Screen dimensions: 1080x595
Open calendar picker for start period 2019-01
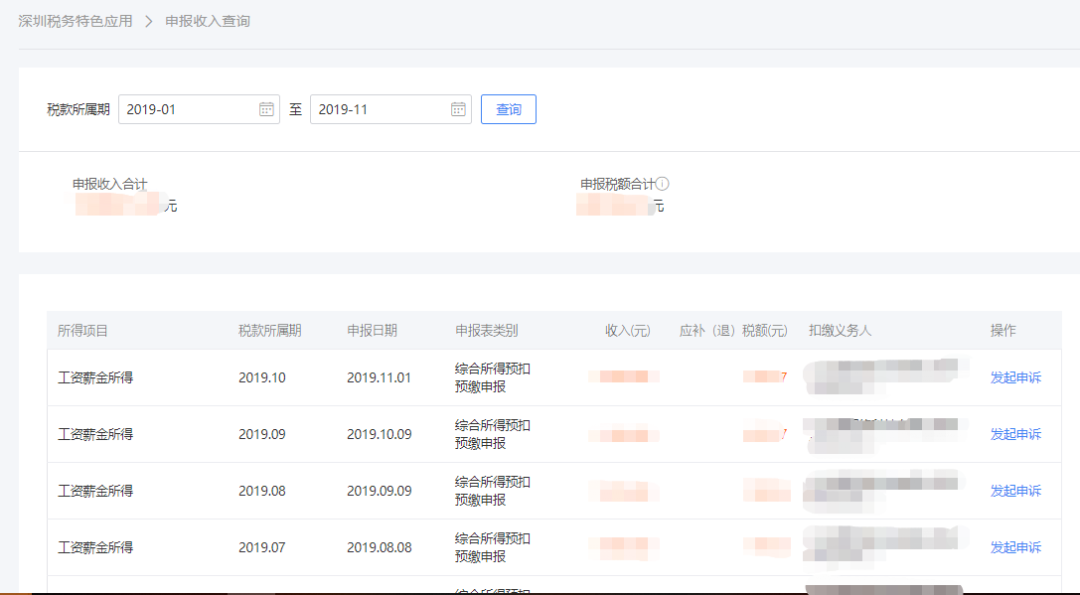coord(266,109)
